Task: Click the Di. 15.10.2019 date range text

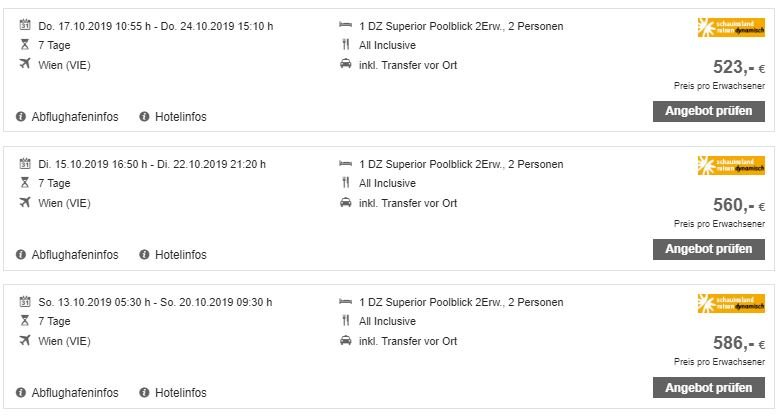Action: click(x=152, y=164)
